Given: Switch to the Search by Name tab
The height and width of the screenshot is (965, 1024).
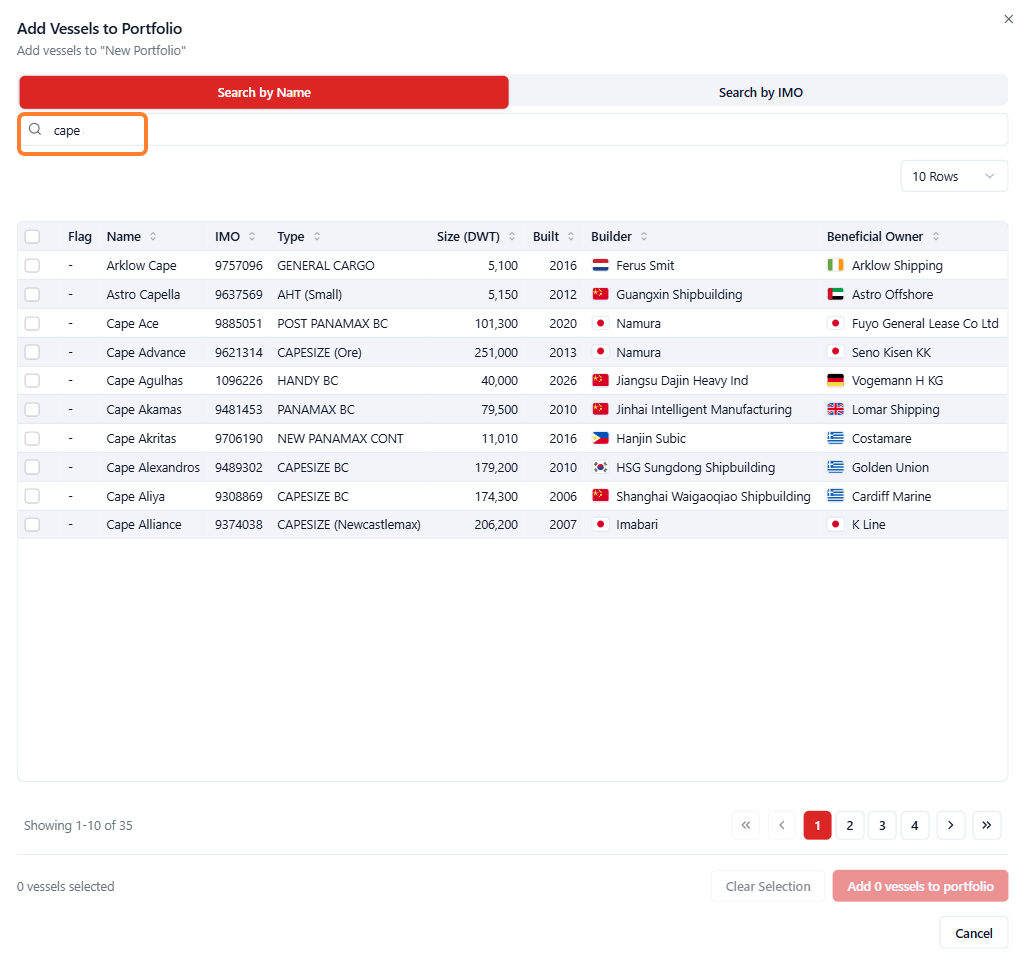Looking at the screenshot, I should pos(264,92).
